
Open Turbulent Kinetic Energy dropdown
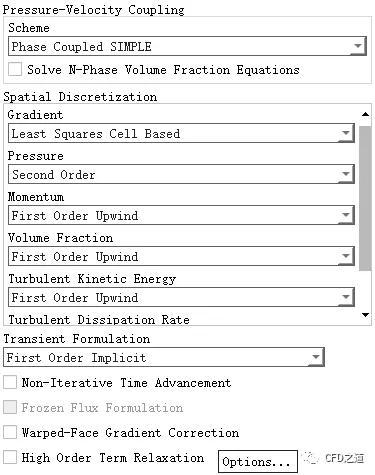[181, 297]
